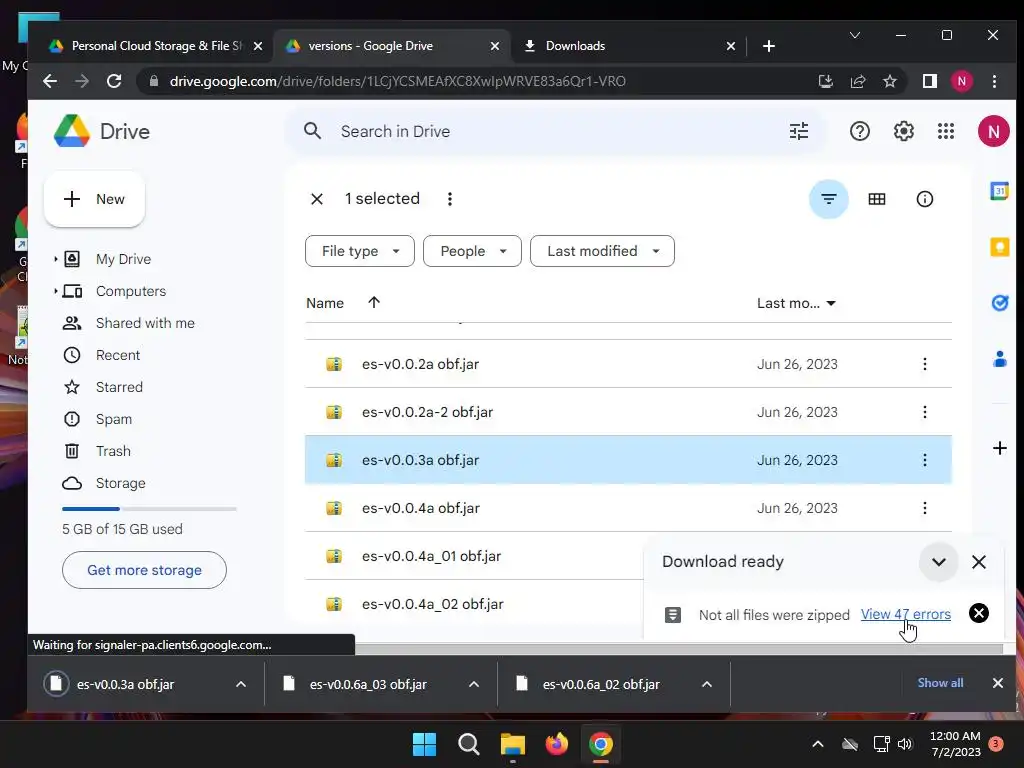Open the search options filter icon
Screen dimensions: 1024x768
point(799,131)
